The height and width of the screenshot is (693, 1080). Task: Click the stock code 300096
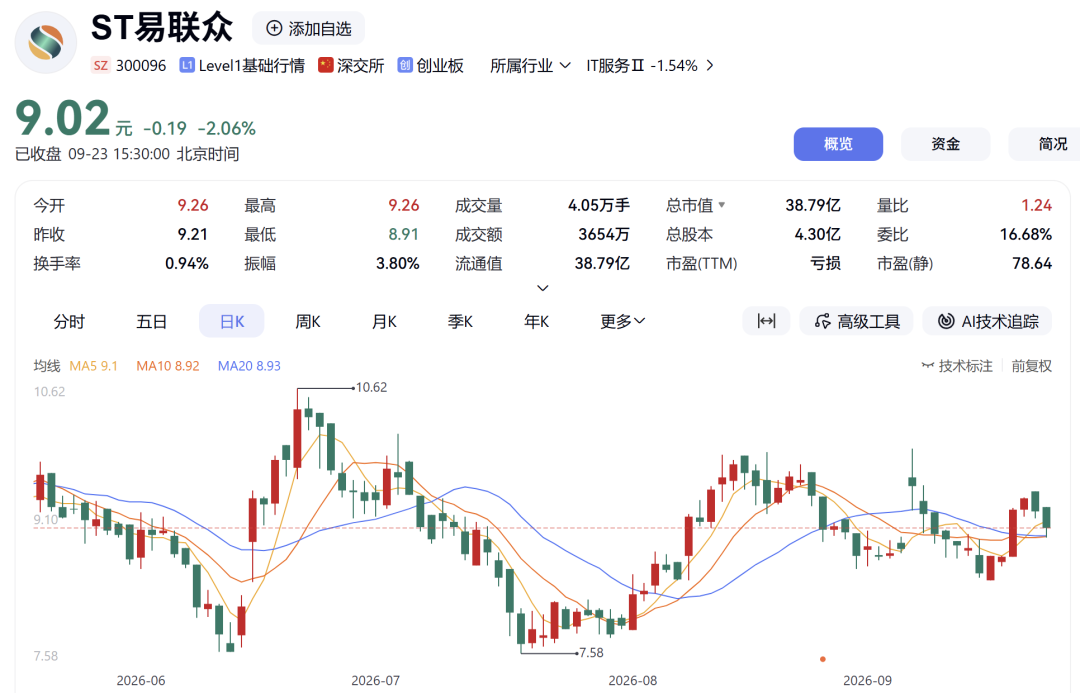pos(141,65)
